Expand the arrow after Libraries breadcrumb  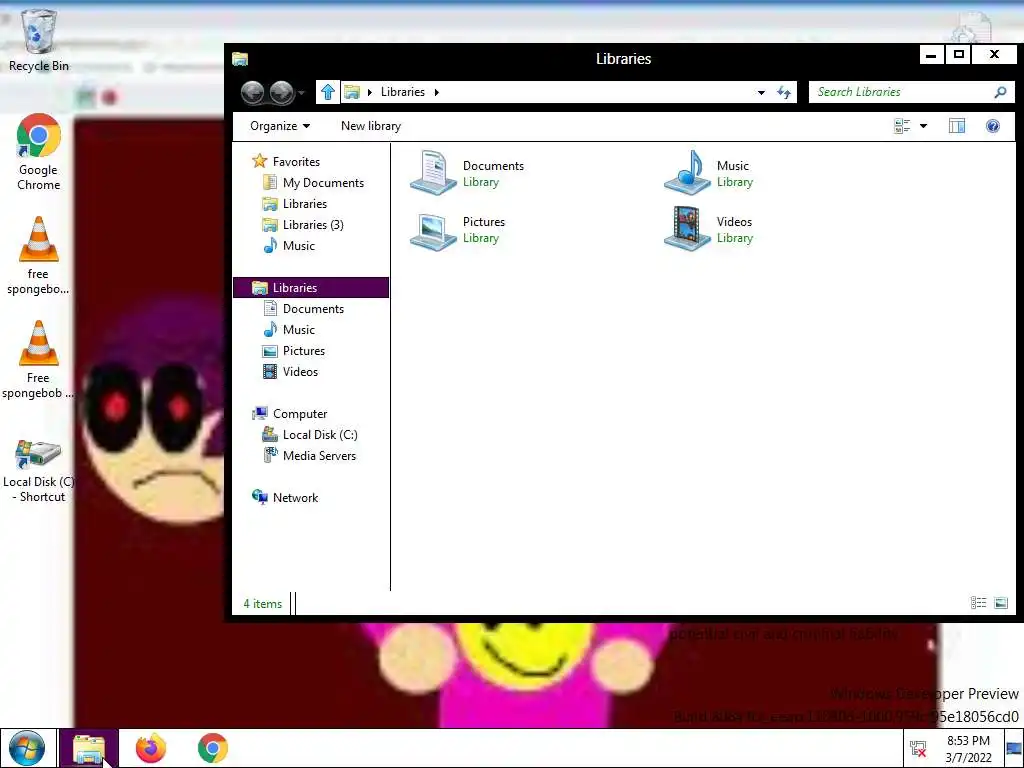coord(436,92)
